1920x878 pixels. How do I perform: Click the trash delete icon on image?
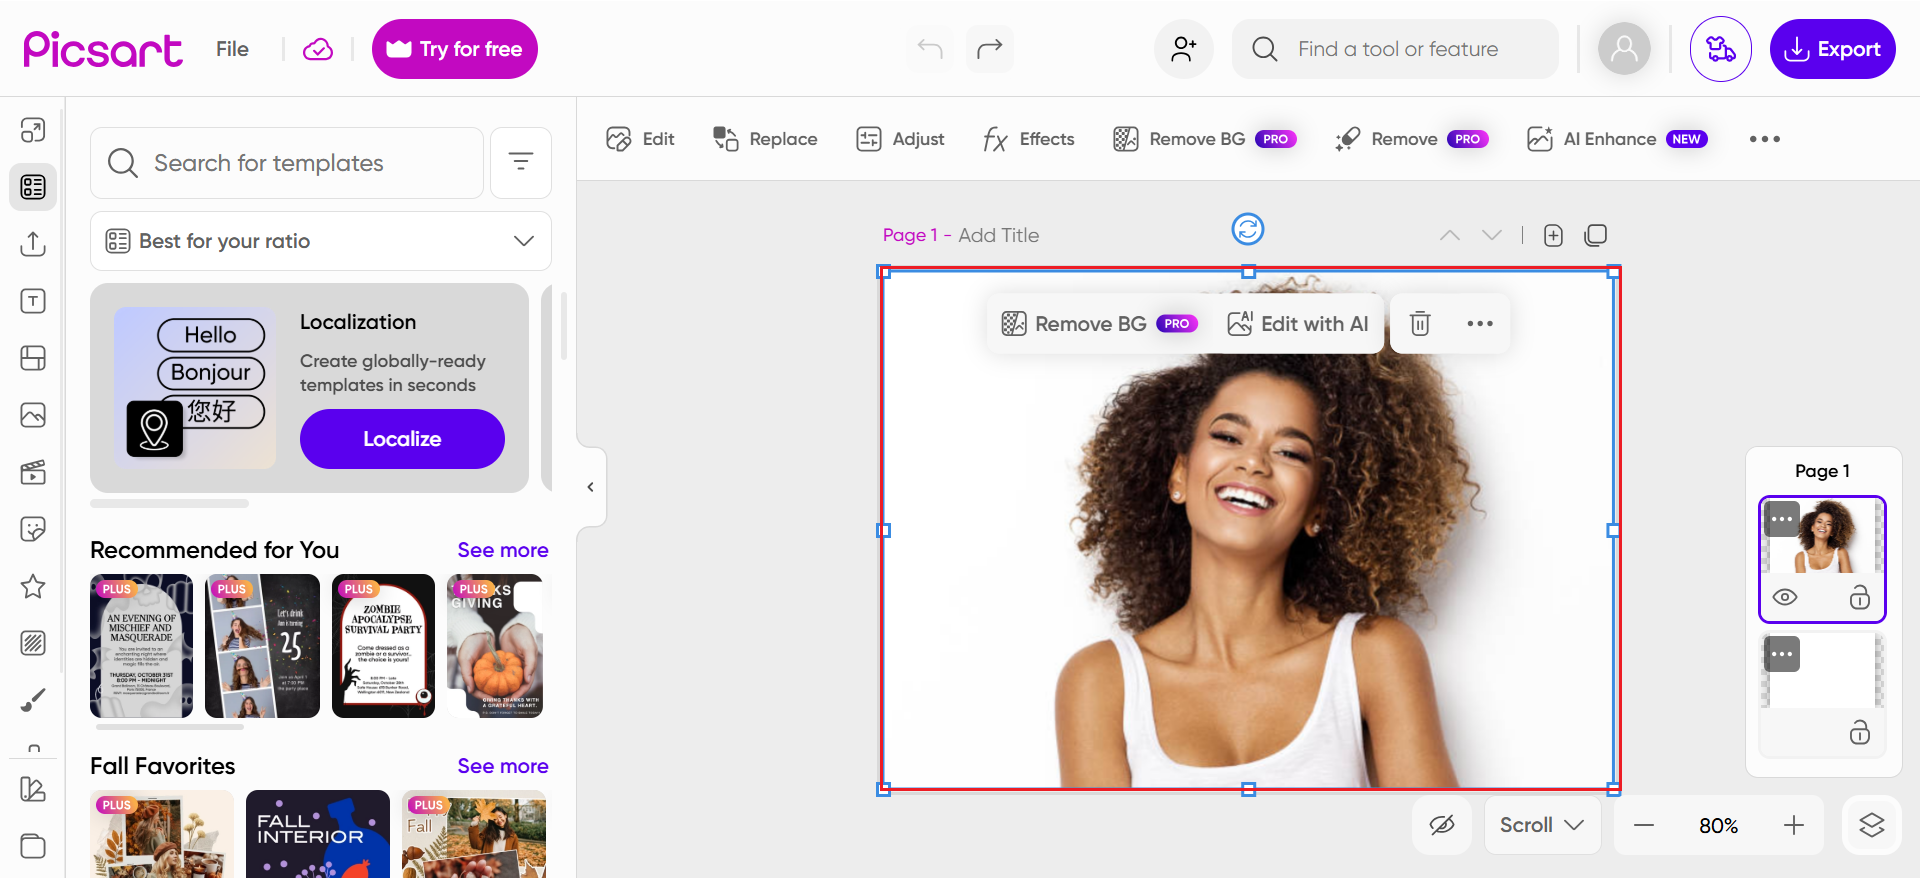coord(1420,323)
